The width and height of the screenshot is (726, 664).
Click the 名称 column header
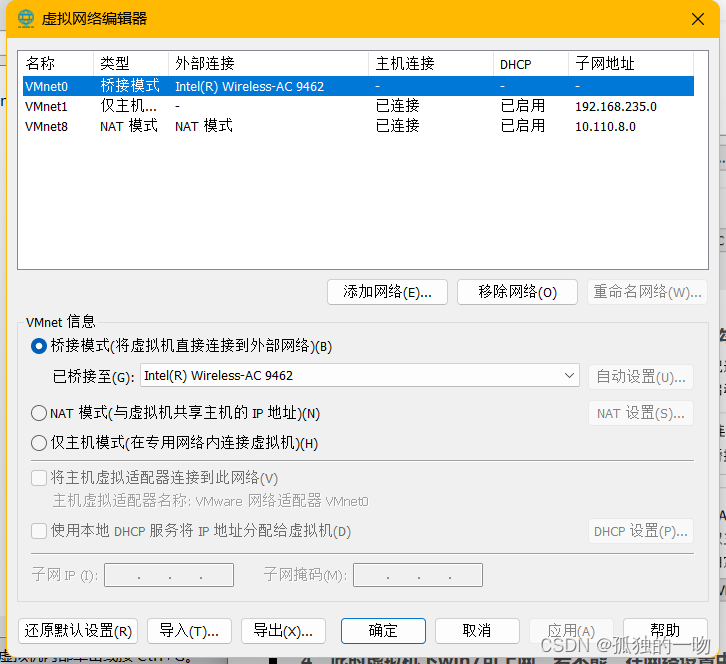56,63
